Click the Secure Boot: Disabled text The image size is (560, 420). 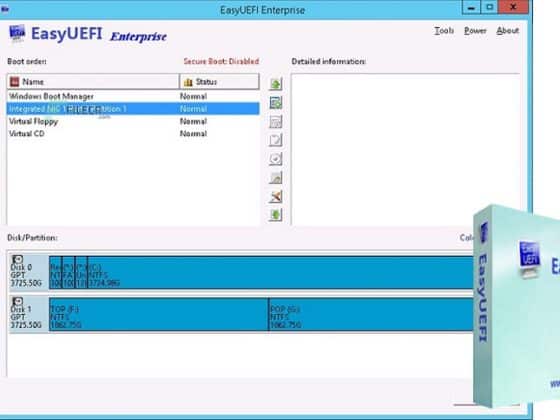click(x=221, y=61)
